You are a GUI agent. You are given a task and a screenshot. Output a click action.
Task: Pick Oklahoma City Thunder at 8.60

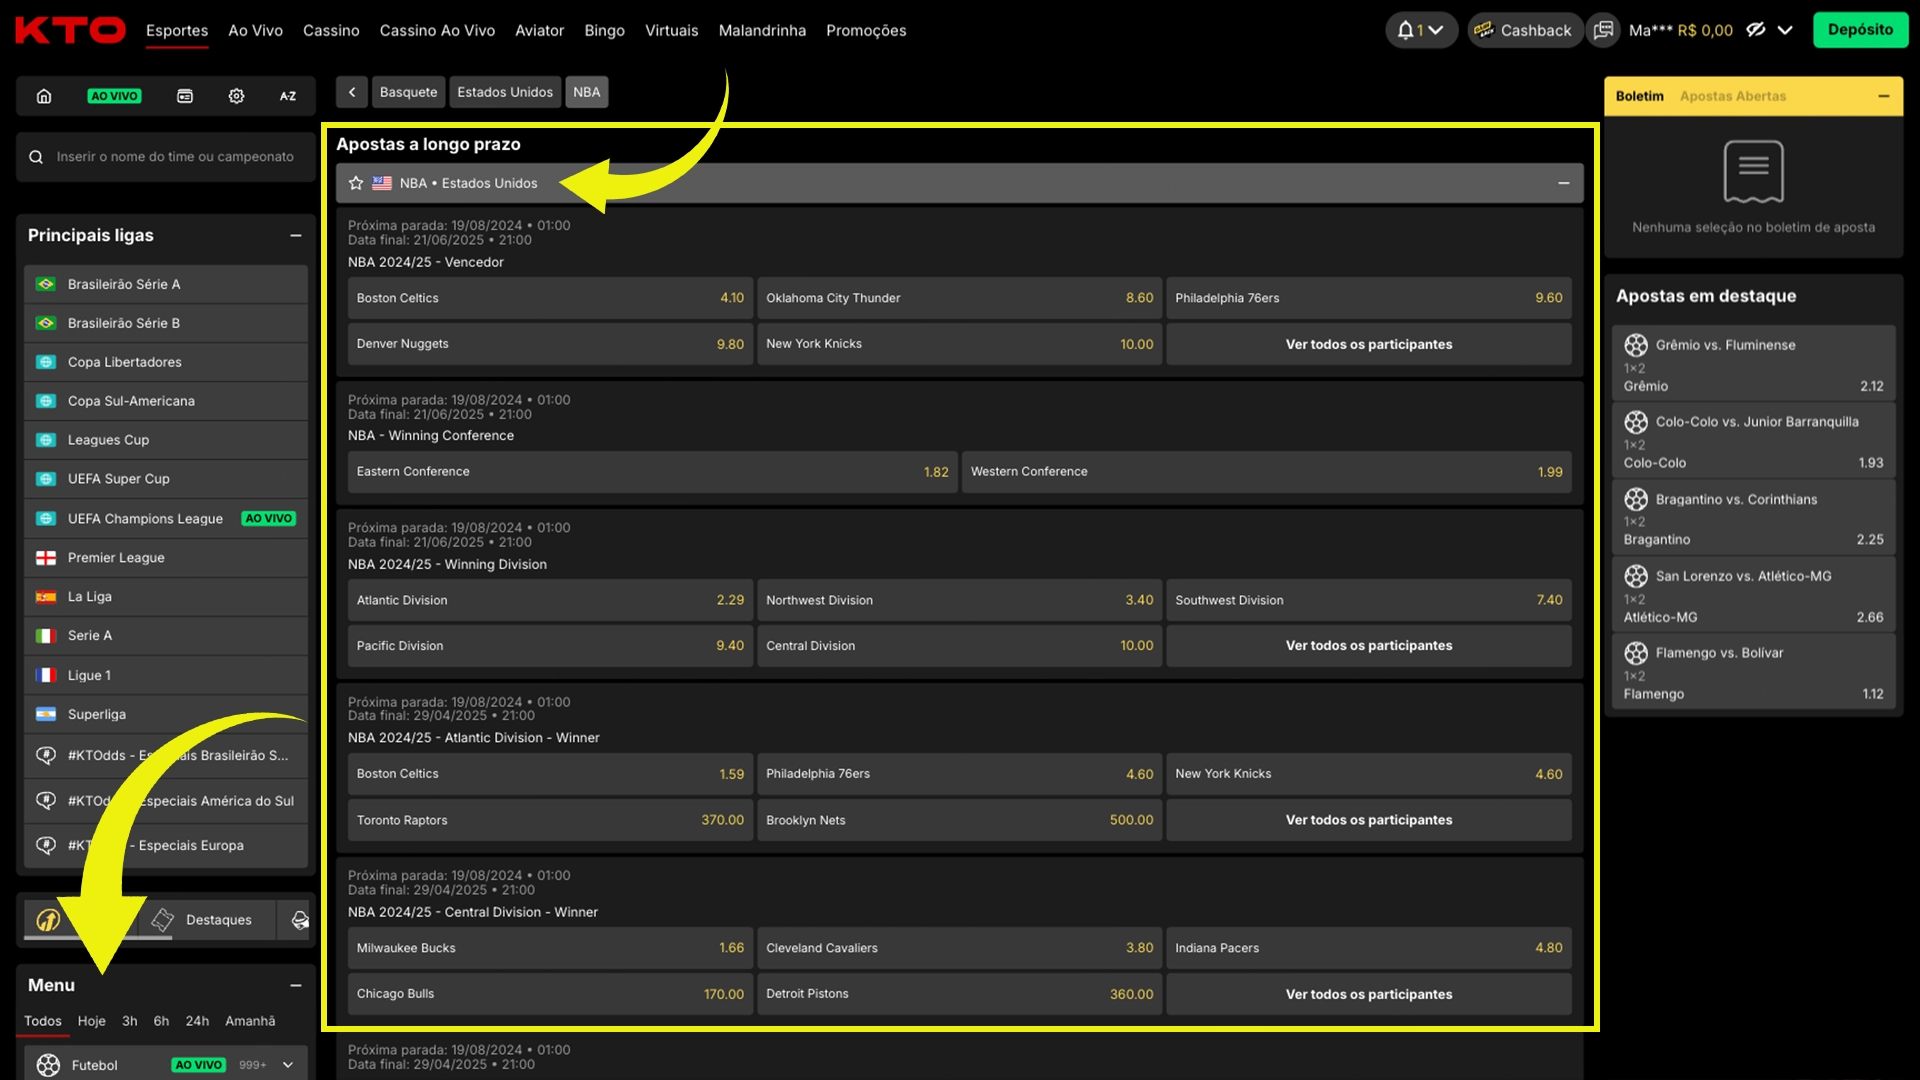[x=959, y=298]
